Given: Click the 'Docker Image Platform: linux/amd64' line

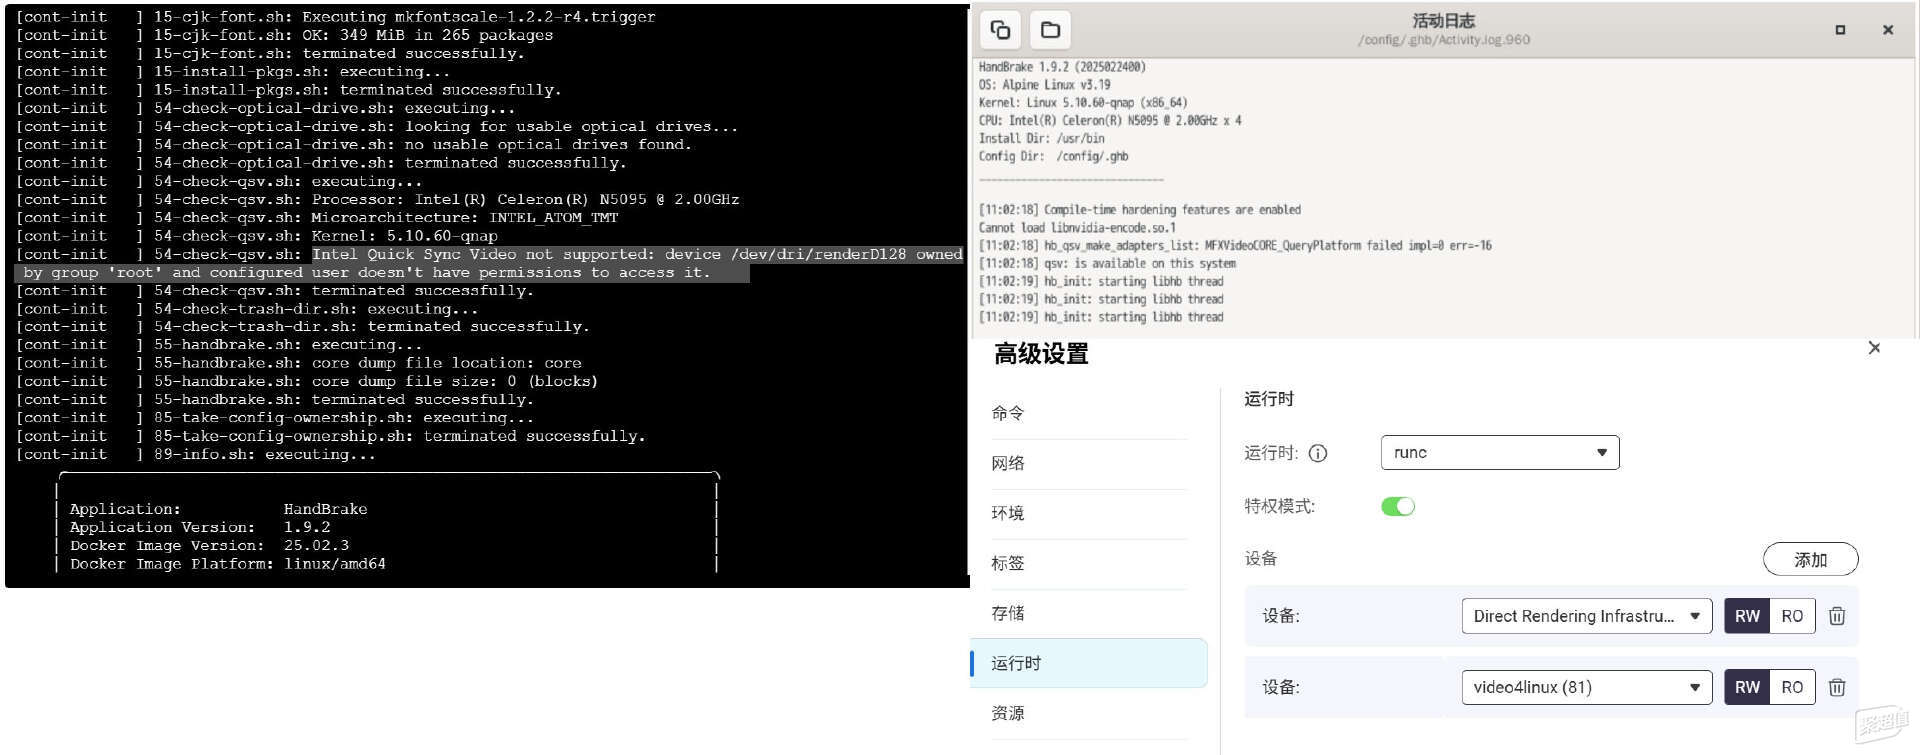Looking at the screenshot, I should (x=227, y=564).
